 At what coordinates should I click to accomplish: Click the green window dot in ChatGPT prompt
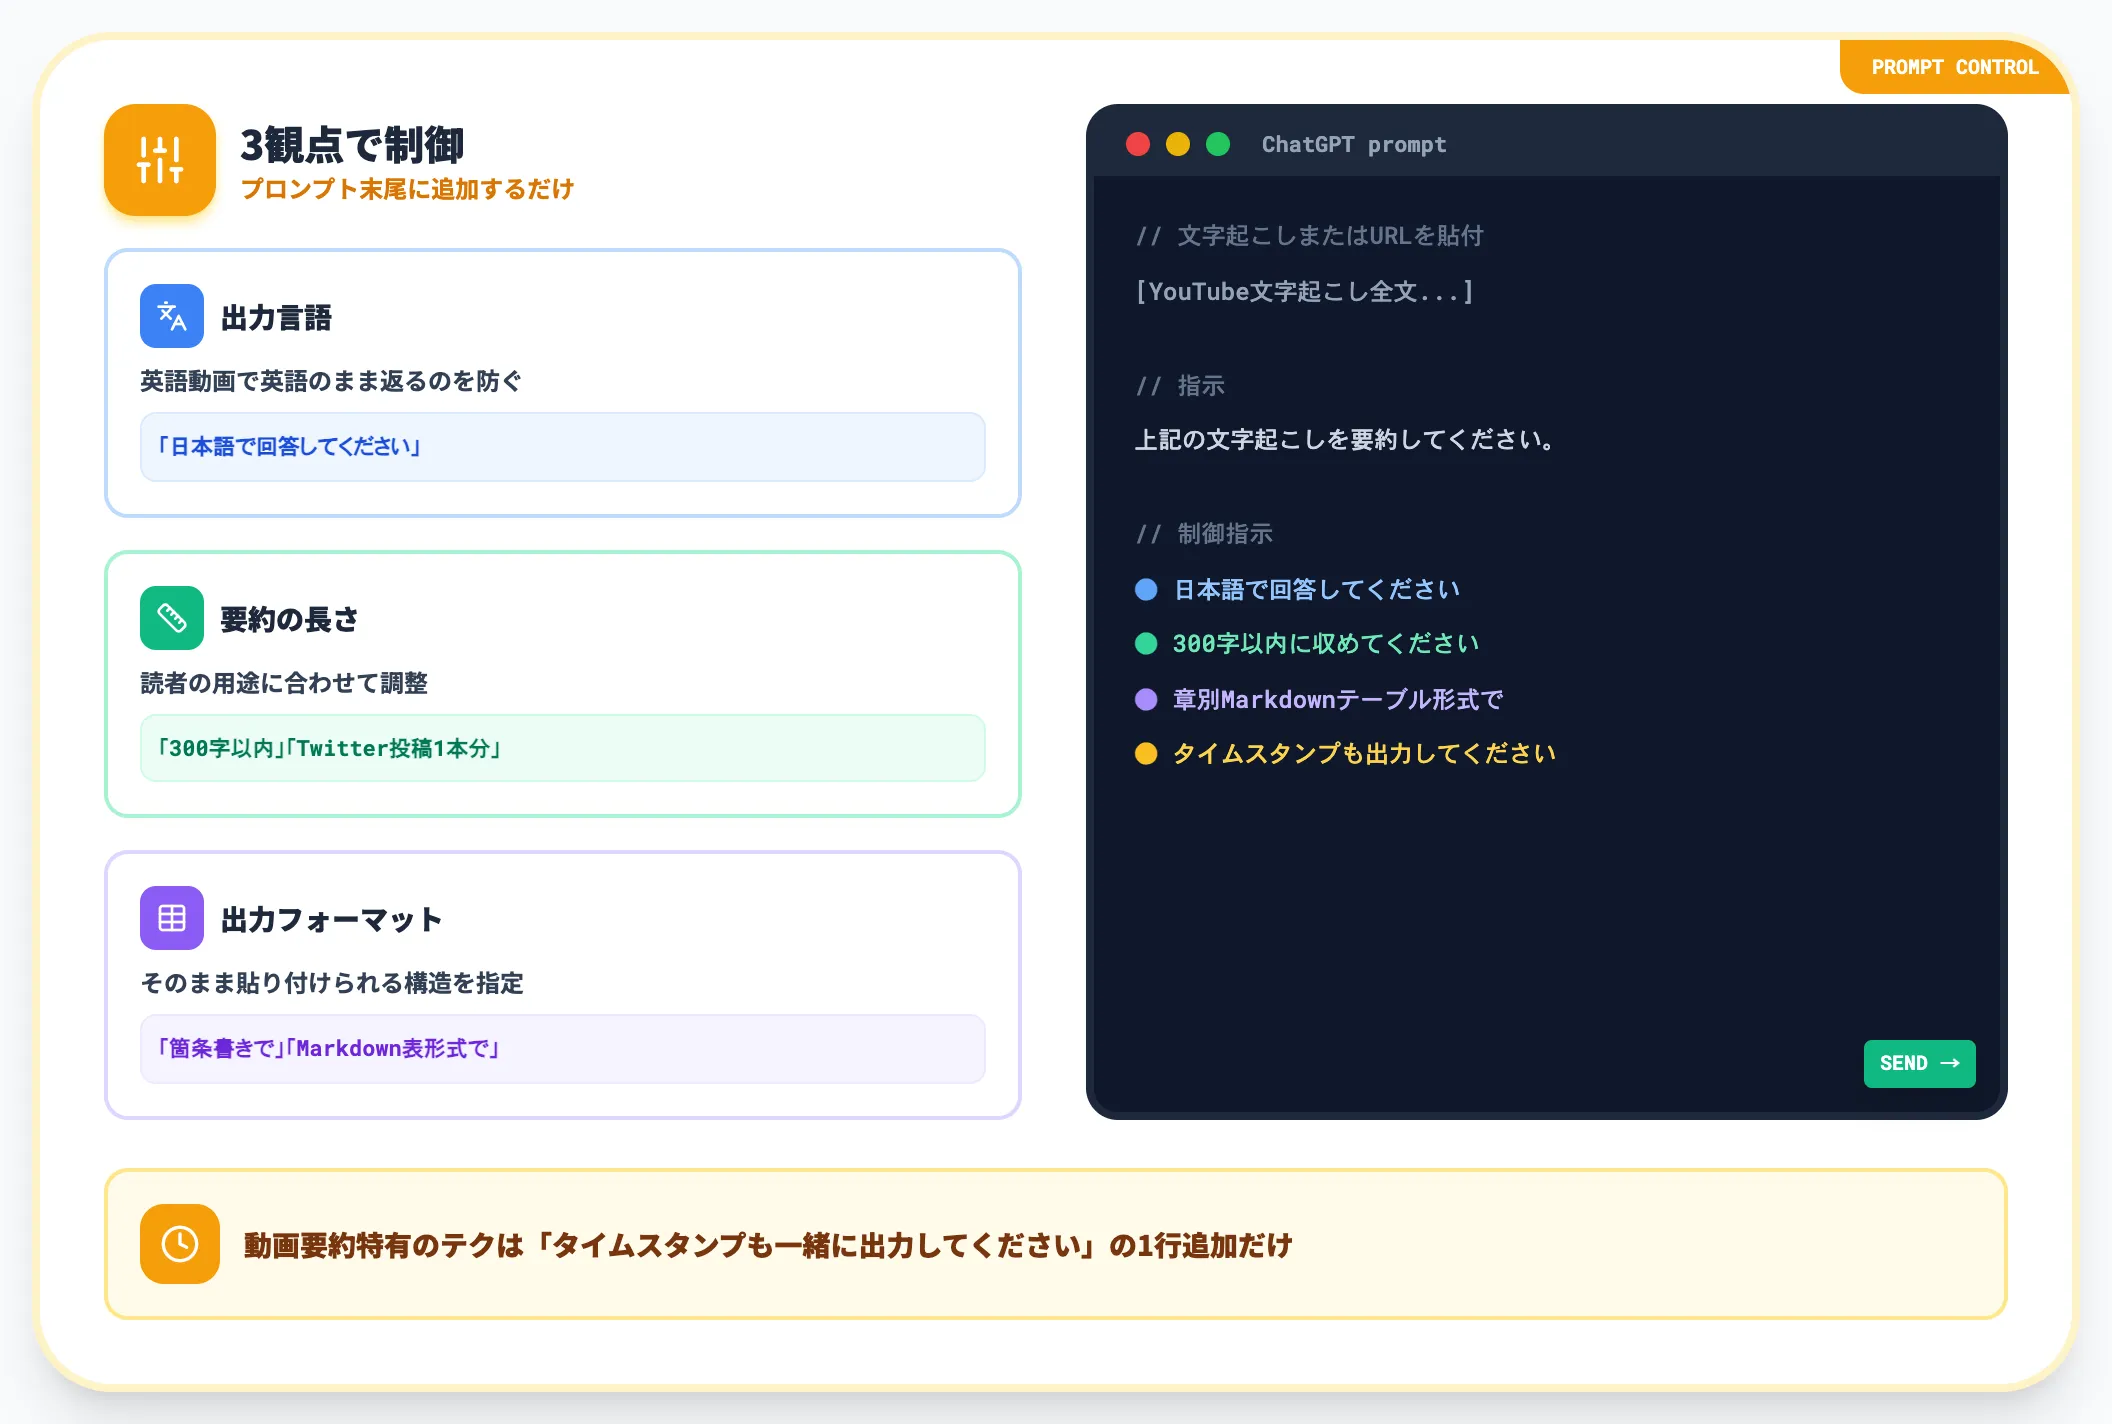pos(1218,144)
